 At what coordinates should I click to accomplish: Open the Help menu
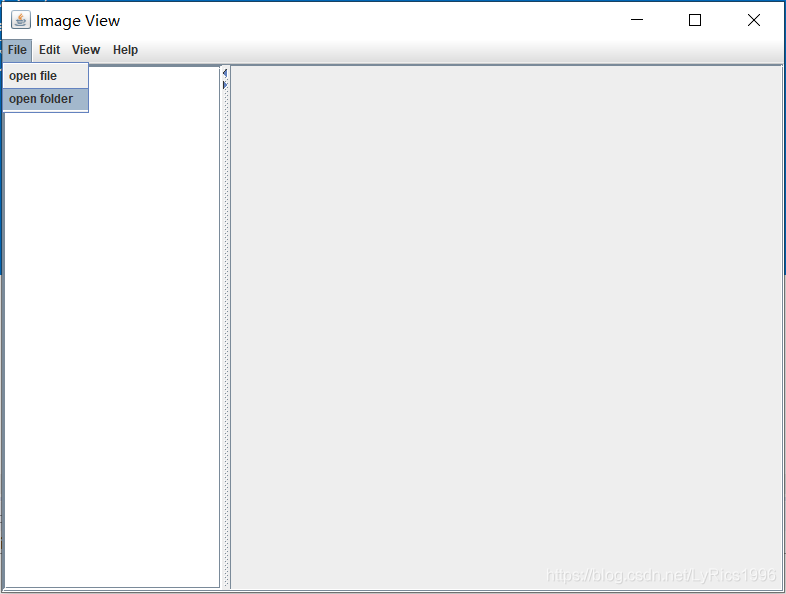(x=125, y=50)
